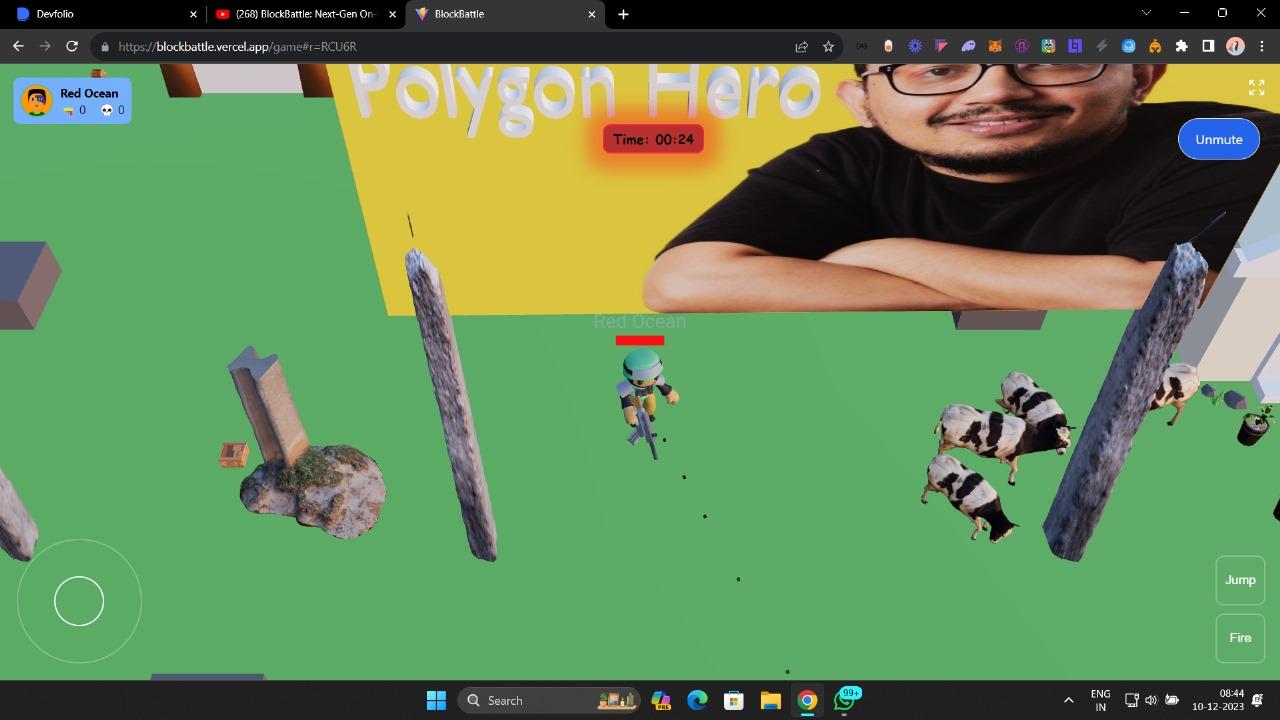Click the Unmute button
The height and width of the screenshot is (720, 1280).
click(x=1218, y=139)
